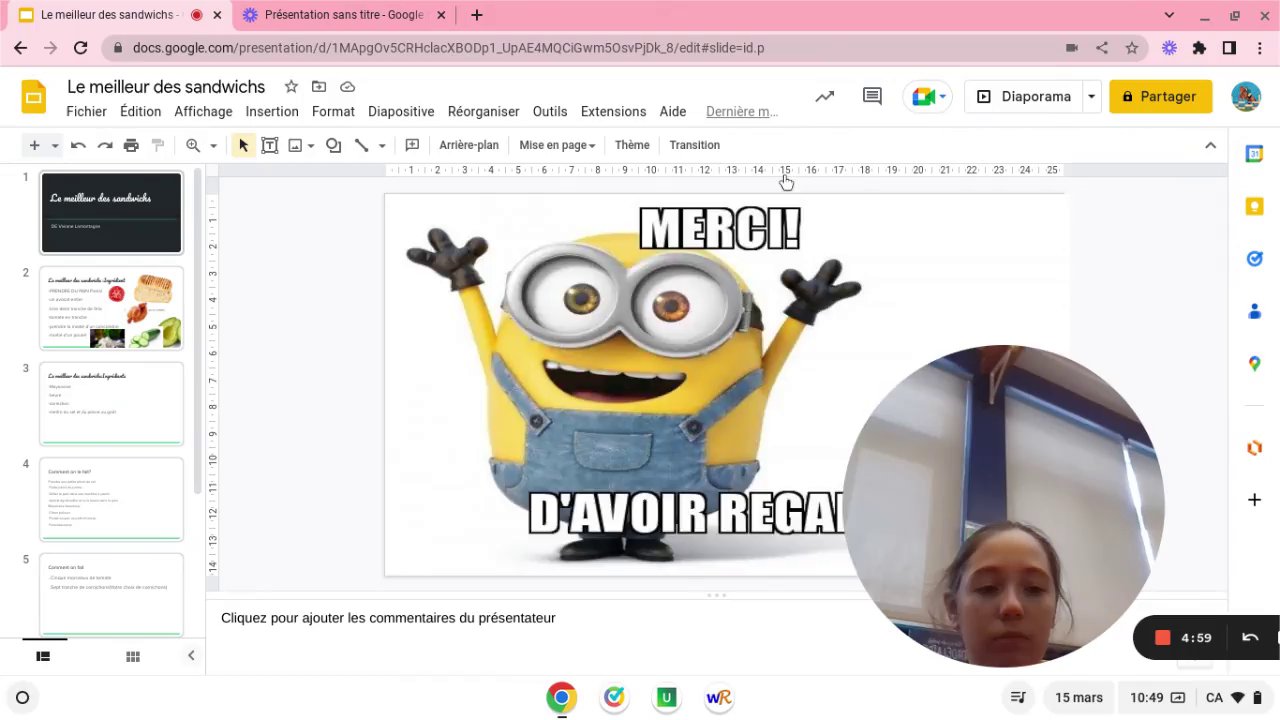Switch to grid view
The width and height of the screenshot is (1280, 720).
(132, 656)
